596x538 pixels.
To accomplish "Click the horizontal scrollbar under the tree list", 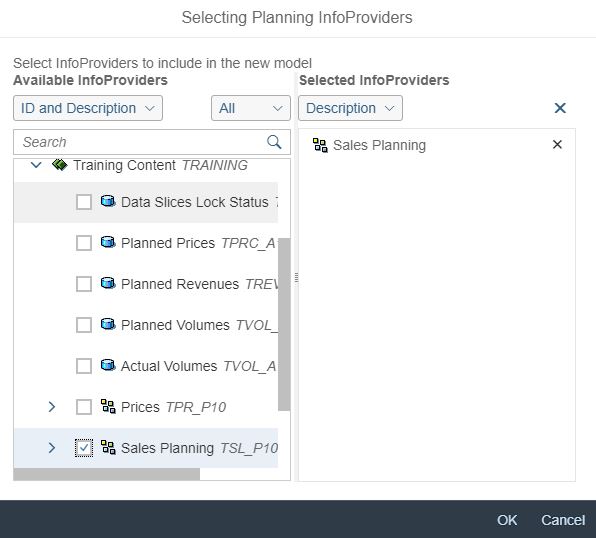I will tap(106, 474).
